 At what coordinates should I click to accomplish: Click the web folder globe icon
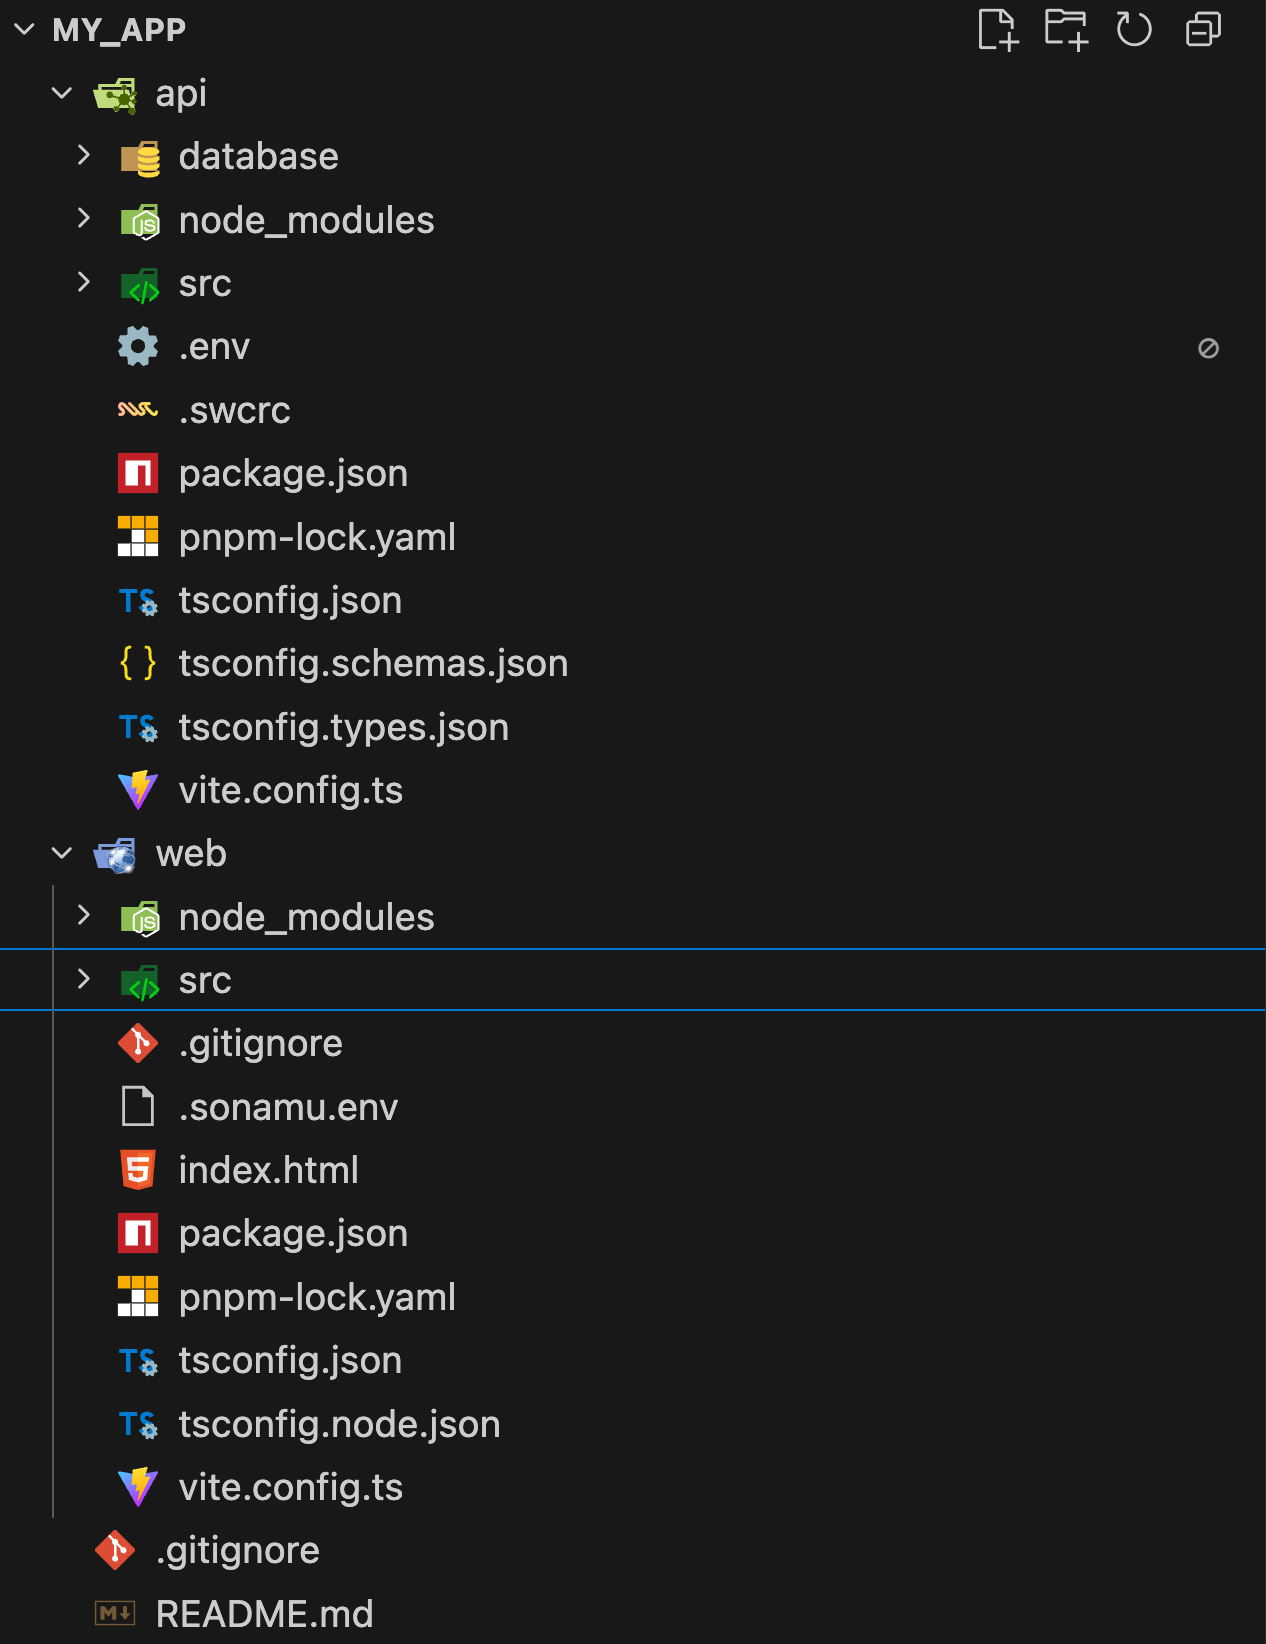116,855
